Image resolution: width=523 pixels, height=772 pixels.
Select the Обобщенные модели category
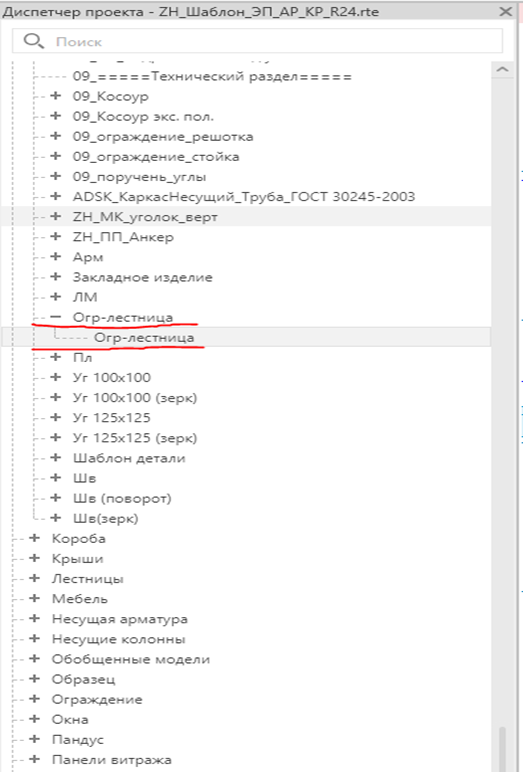tap(131, 659)
